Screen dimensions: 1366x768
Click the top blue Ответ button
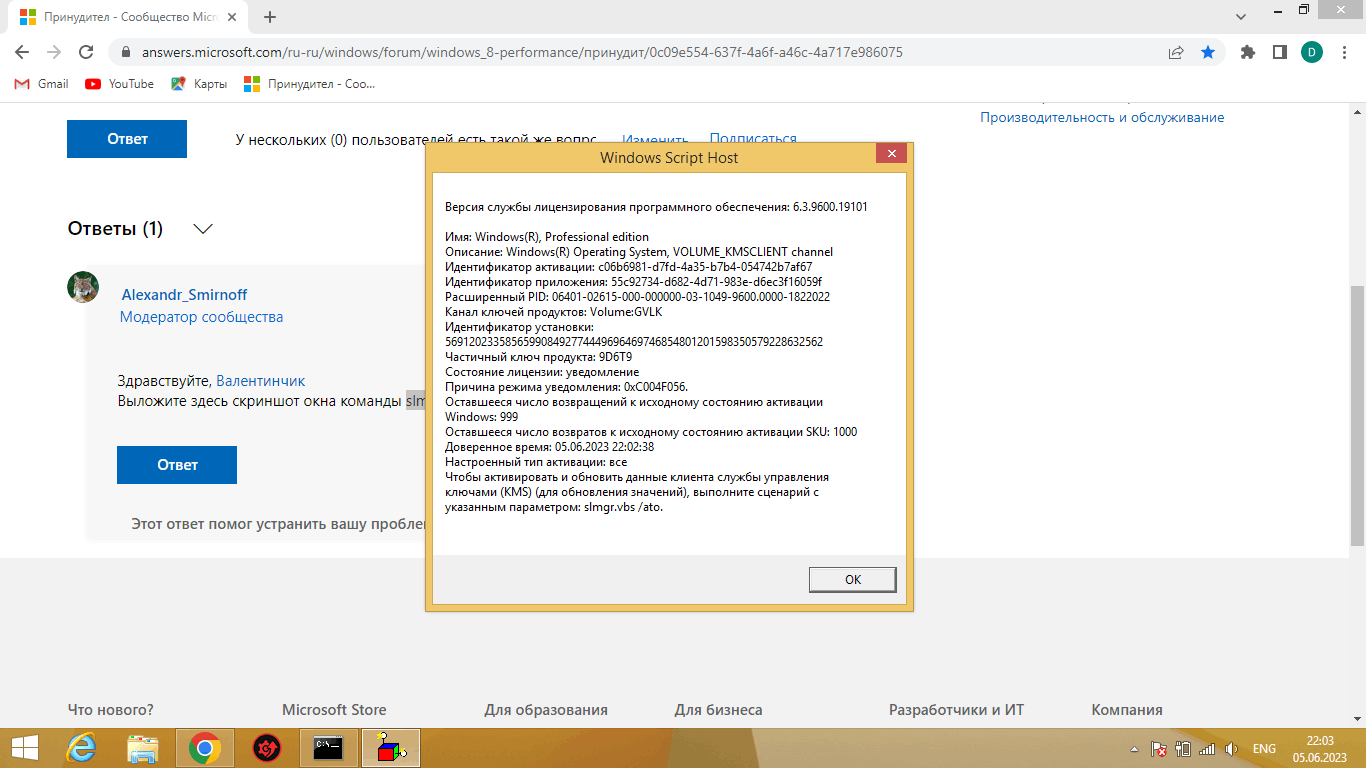coord(127,139)
